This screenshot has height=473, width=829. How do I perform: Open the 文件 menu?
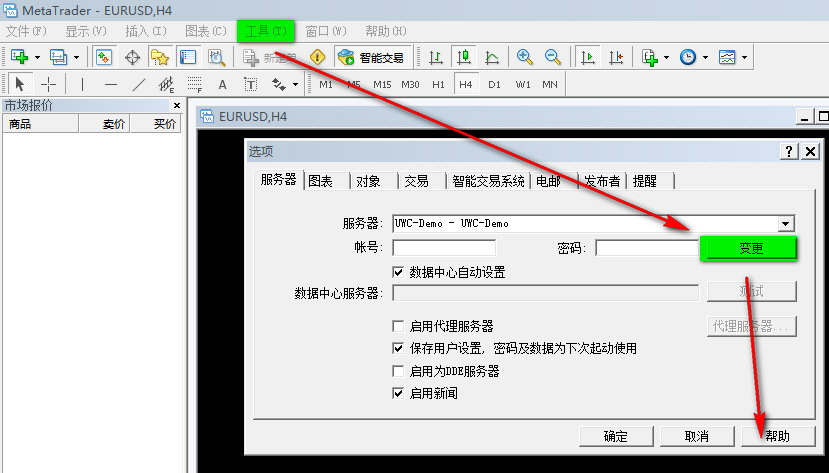[x=26, y=31]
